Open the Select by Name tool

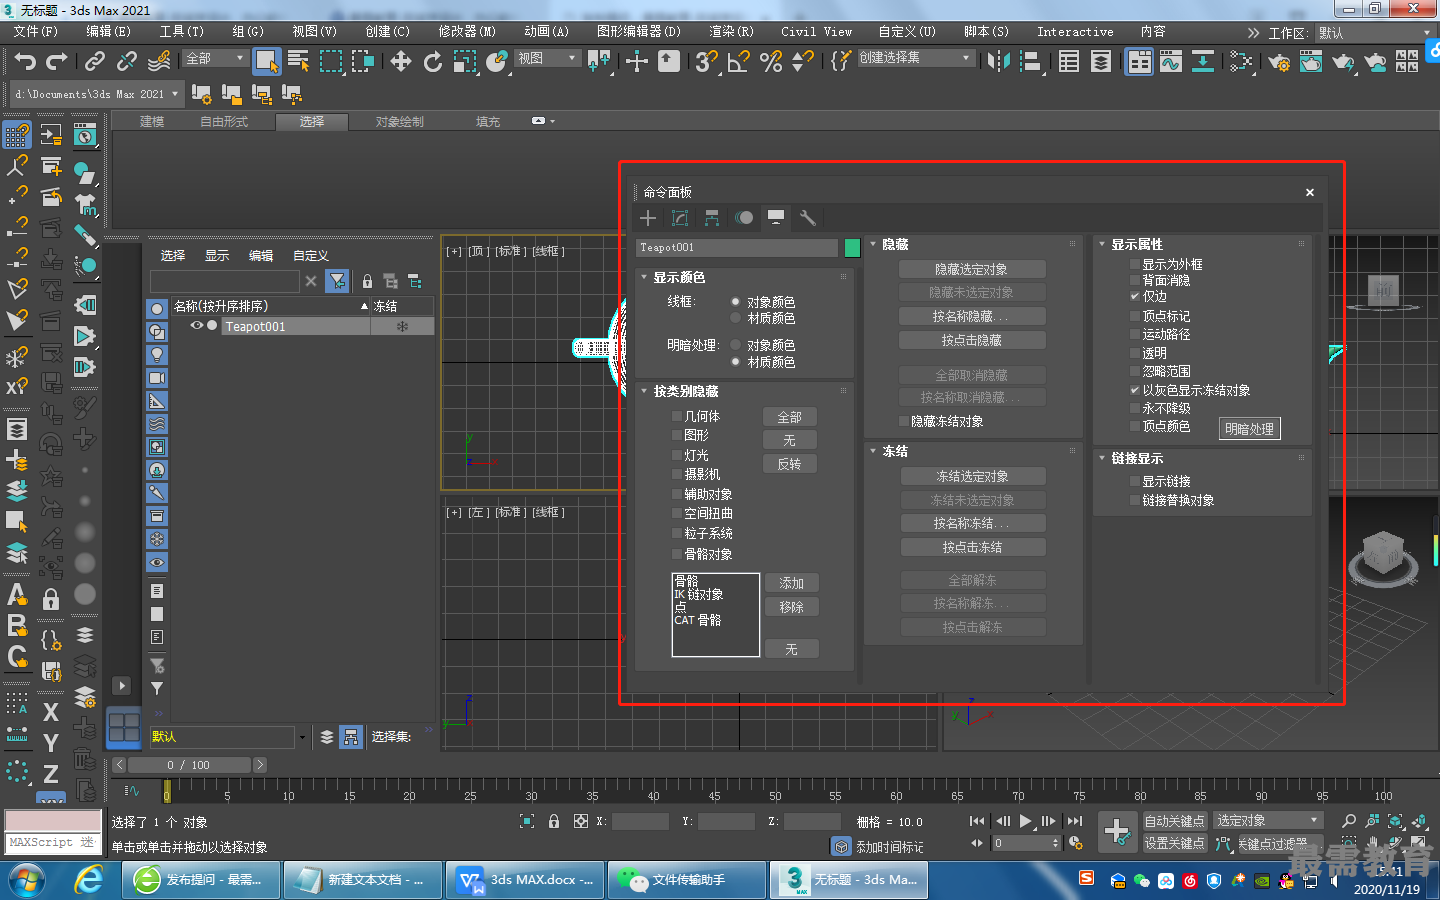(298, 62)
